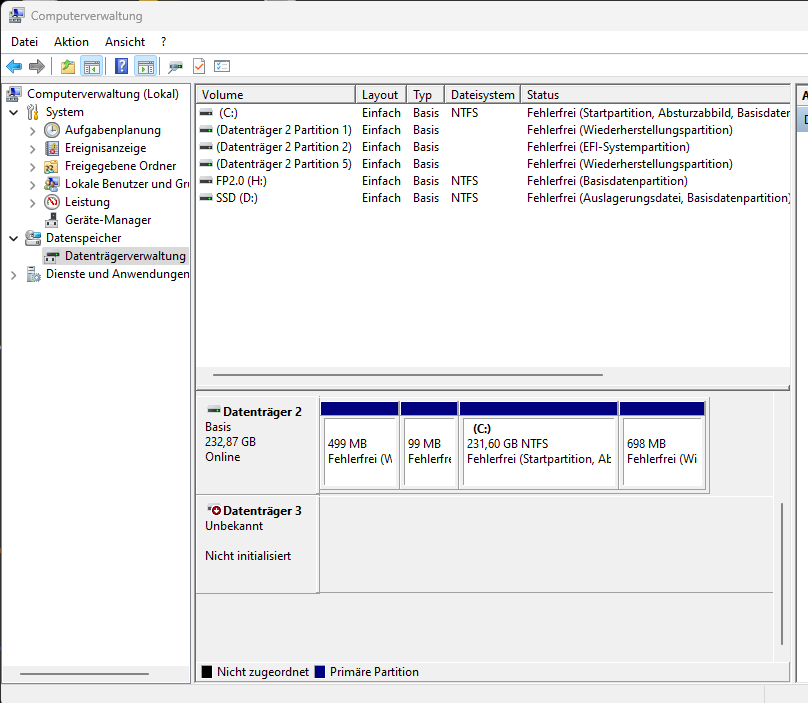Expand Lokale Benutzer und Gruppen node

tap(32, 185)
